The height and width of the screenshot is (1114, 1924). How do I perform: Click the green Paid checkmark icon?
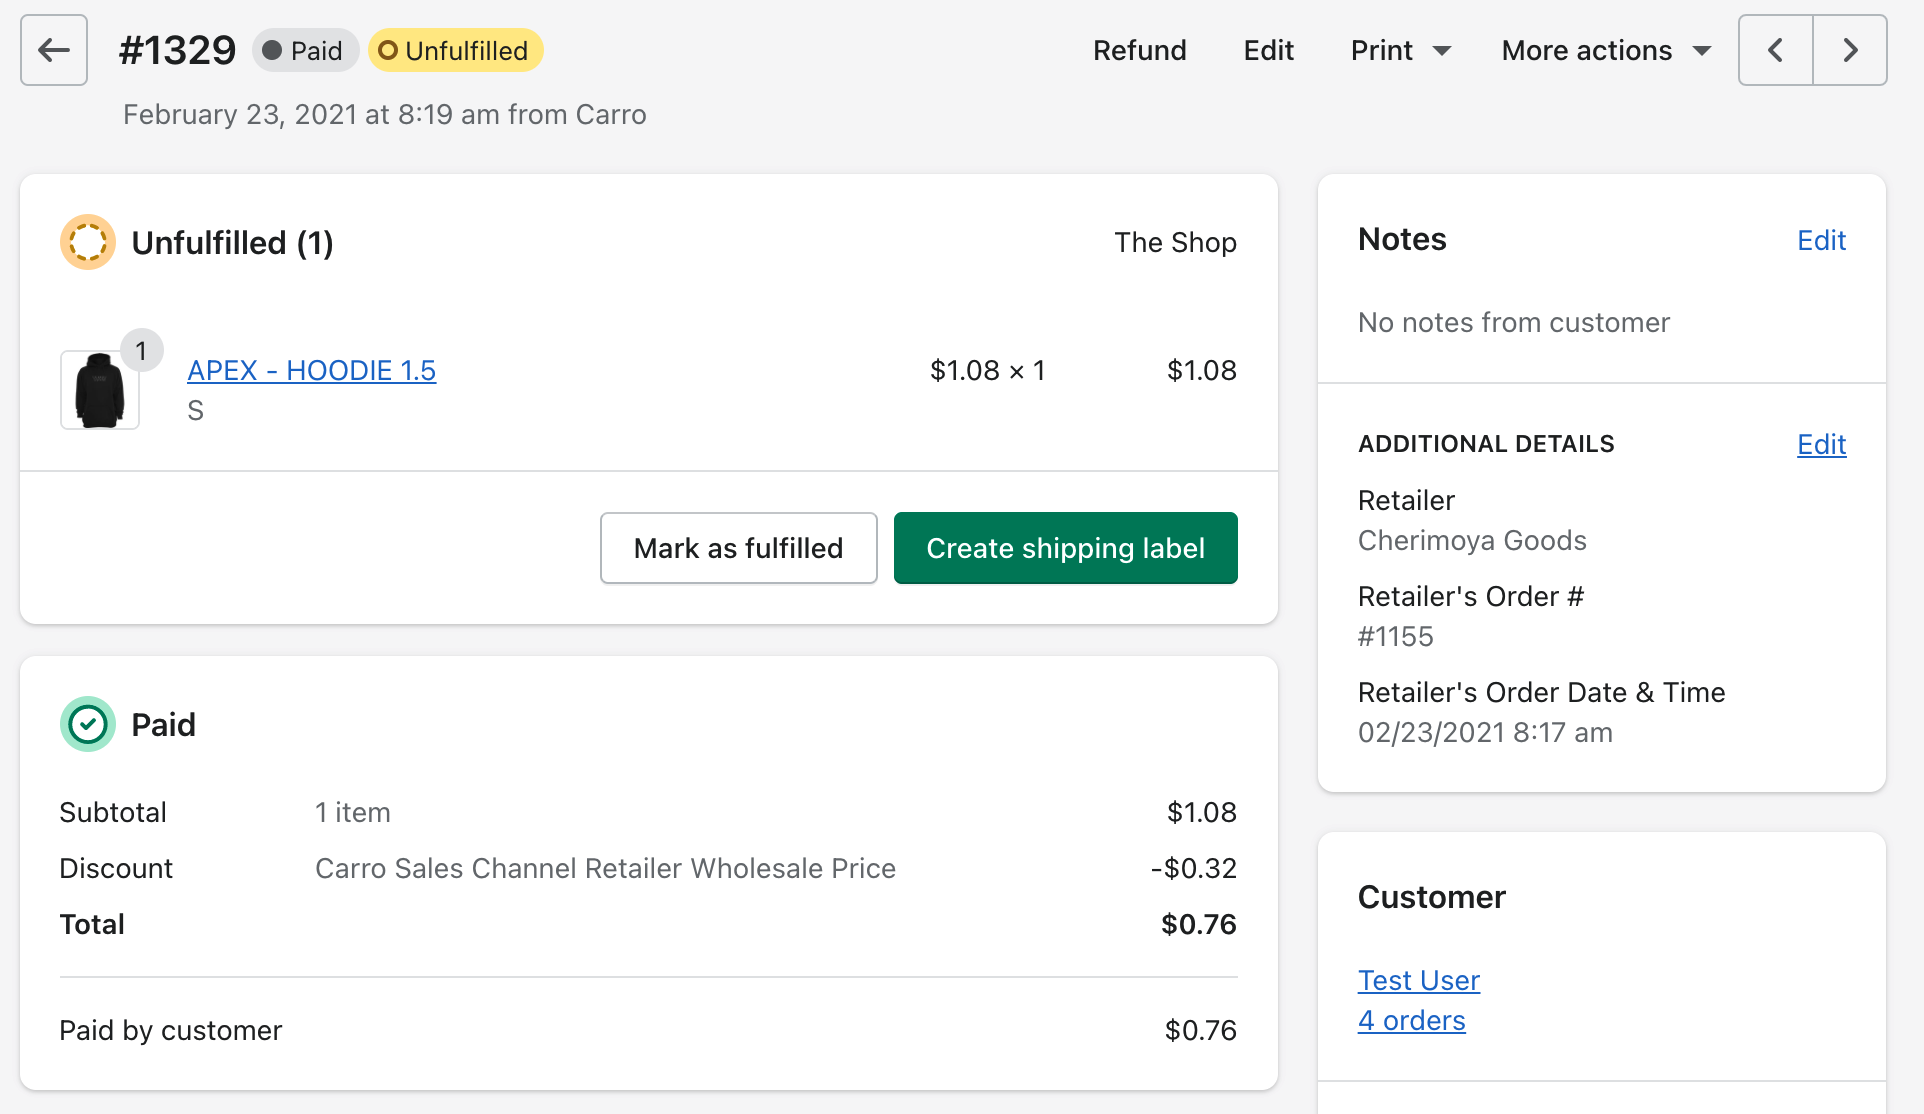tap(88, 724)
